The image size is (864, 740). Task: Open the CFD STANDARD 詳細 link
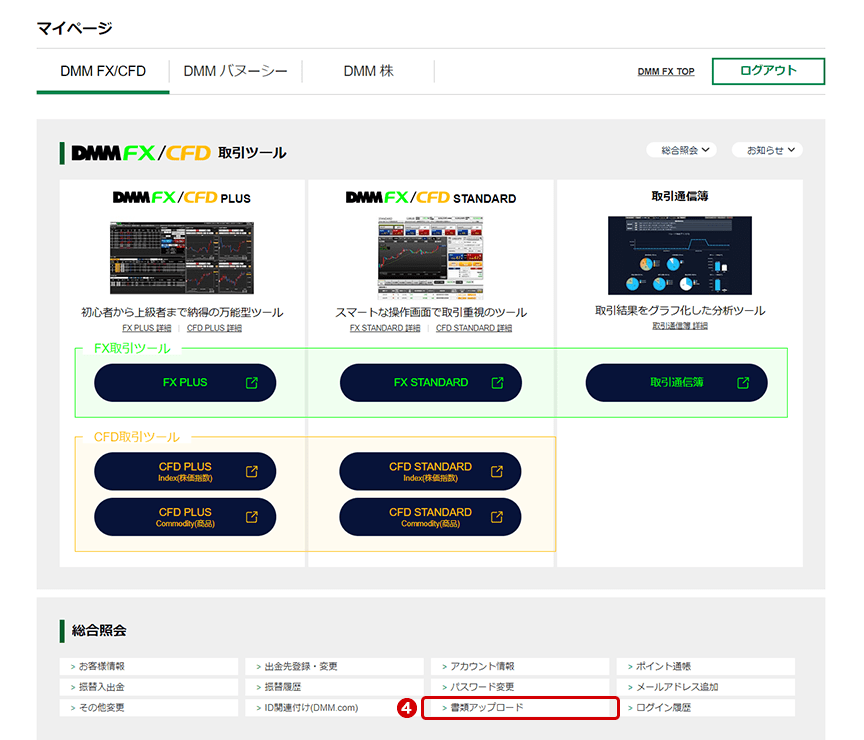pos(474,328)
